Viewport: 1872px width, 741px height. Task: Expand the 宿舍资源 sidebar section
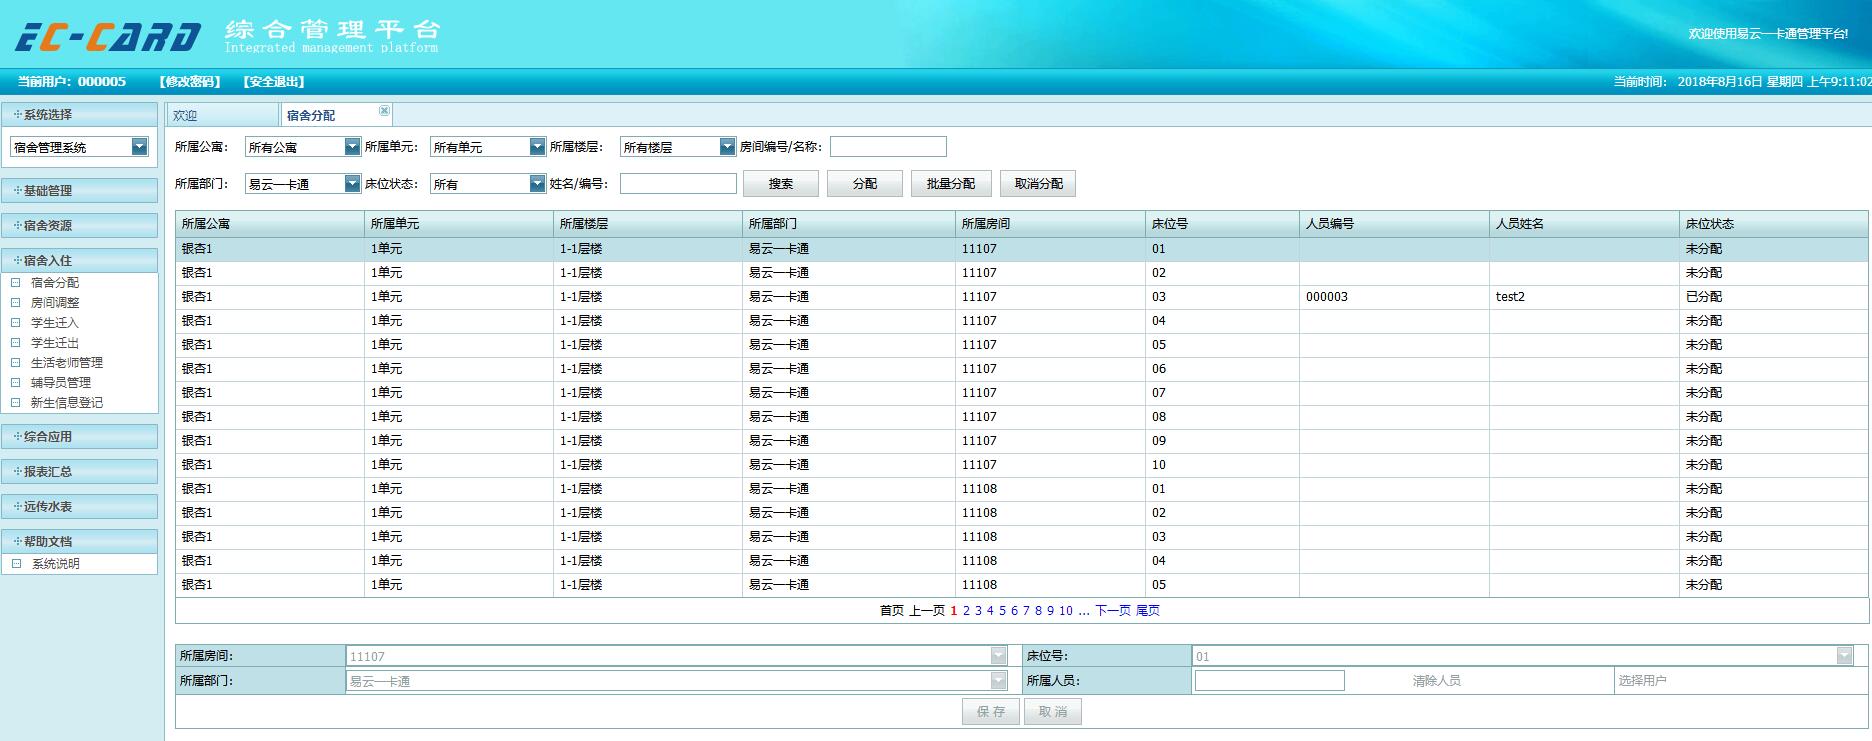[79, 225]
